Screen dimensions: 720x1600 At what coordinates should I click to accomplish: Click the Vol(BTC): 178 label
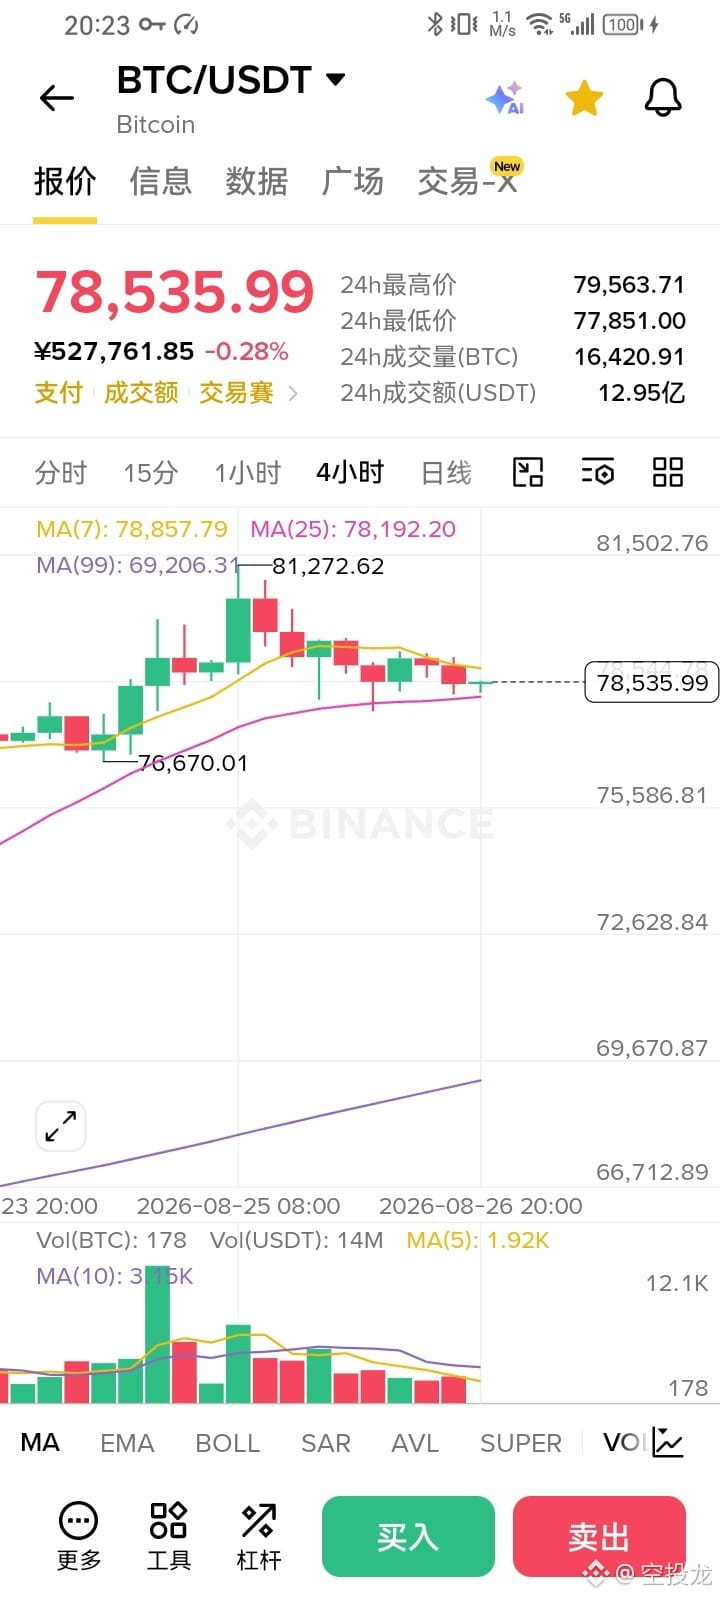coord(111,1240)
